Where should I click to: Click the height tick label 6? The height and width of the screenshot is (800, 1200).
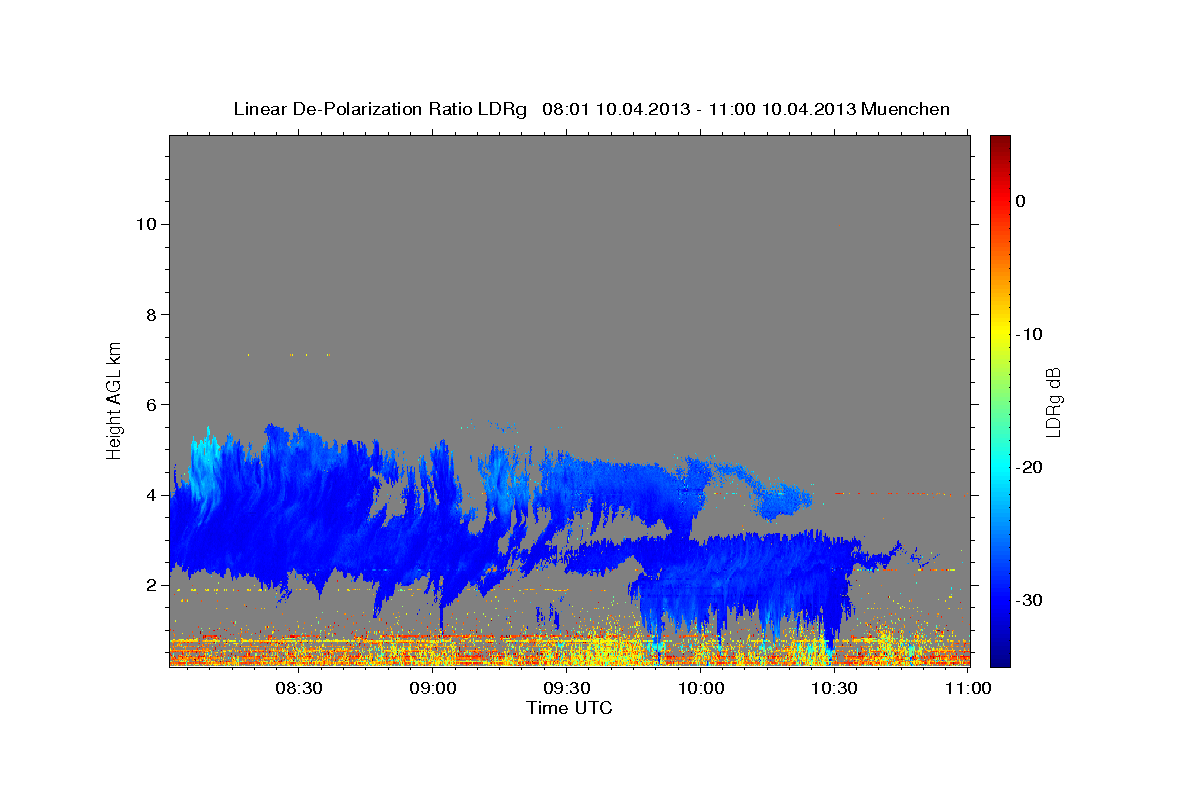(x=152, y=404)
